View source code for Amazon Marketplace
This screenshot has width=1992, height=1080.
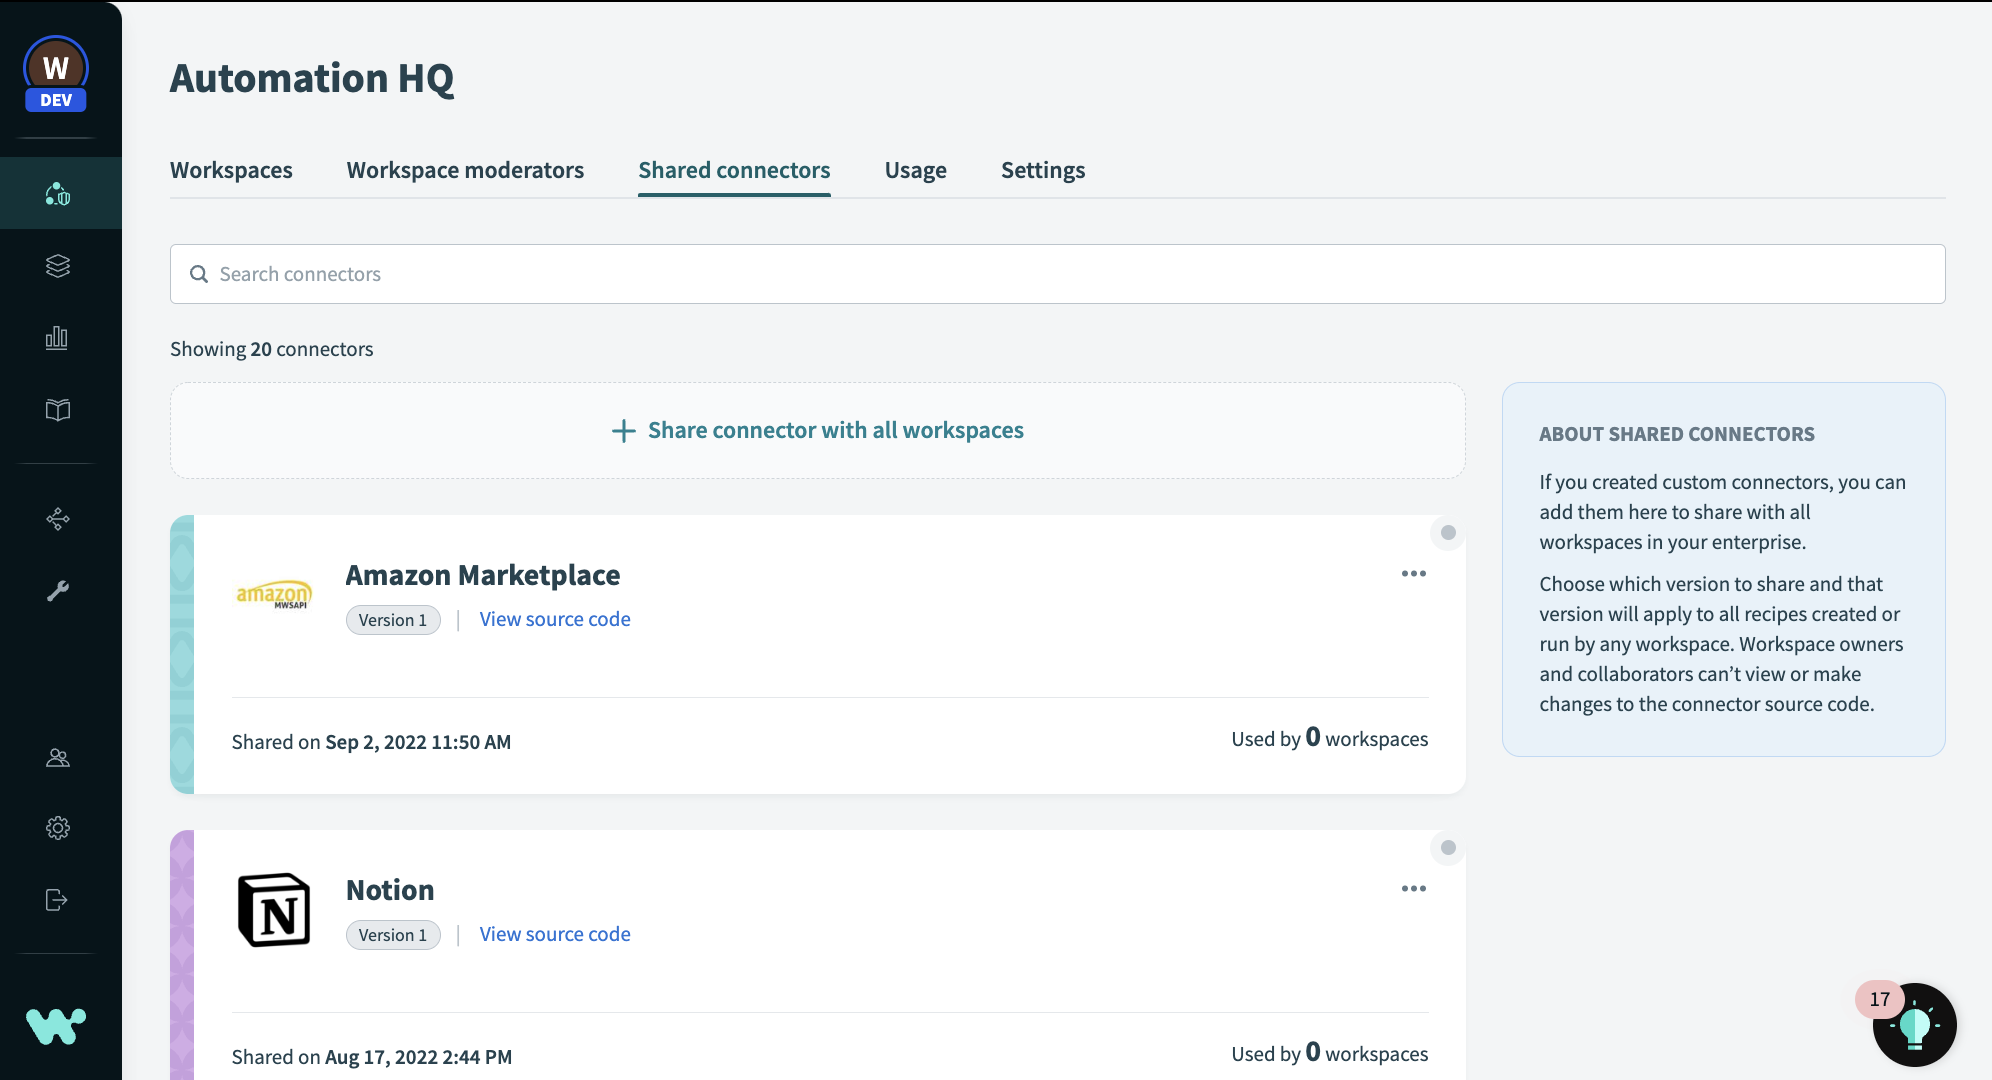(x=555, y=619)
